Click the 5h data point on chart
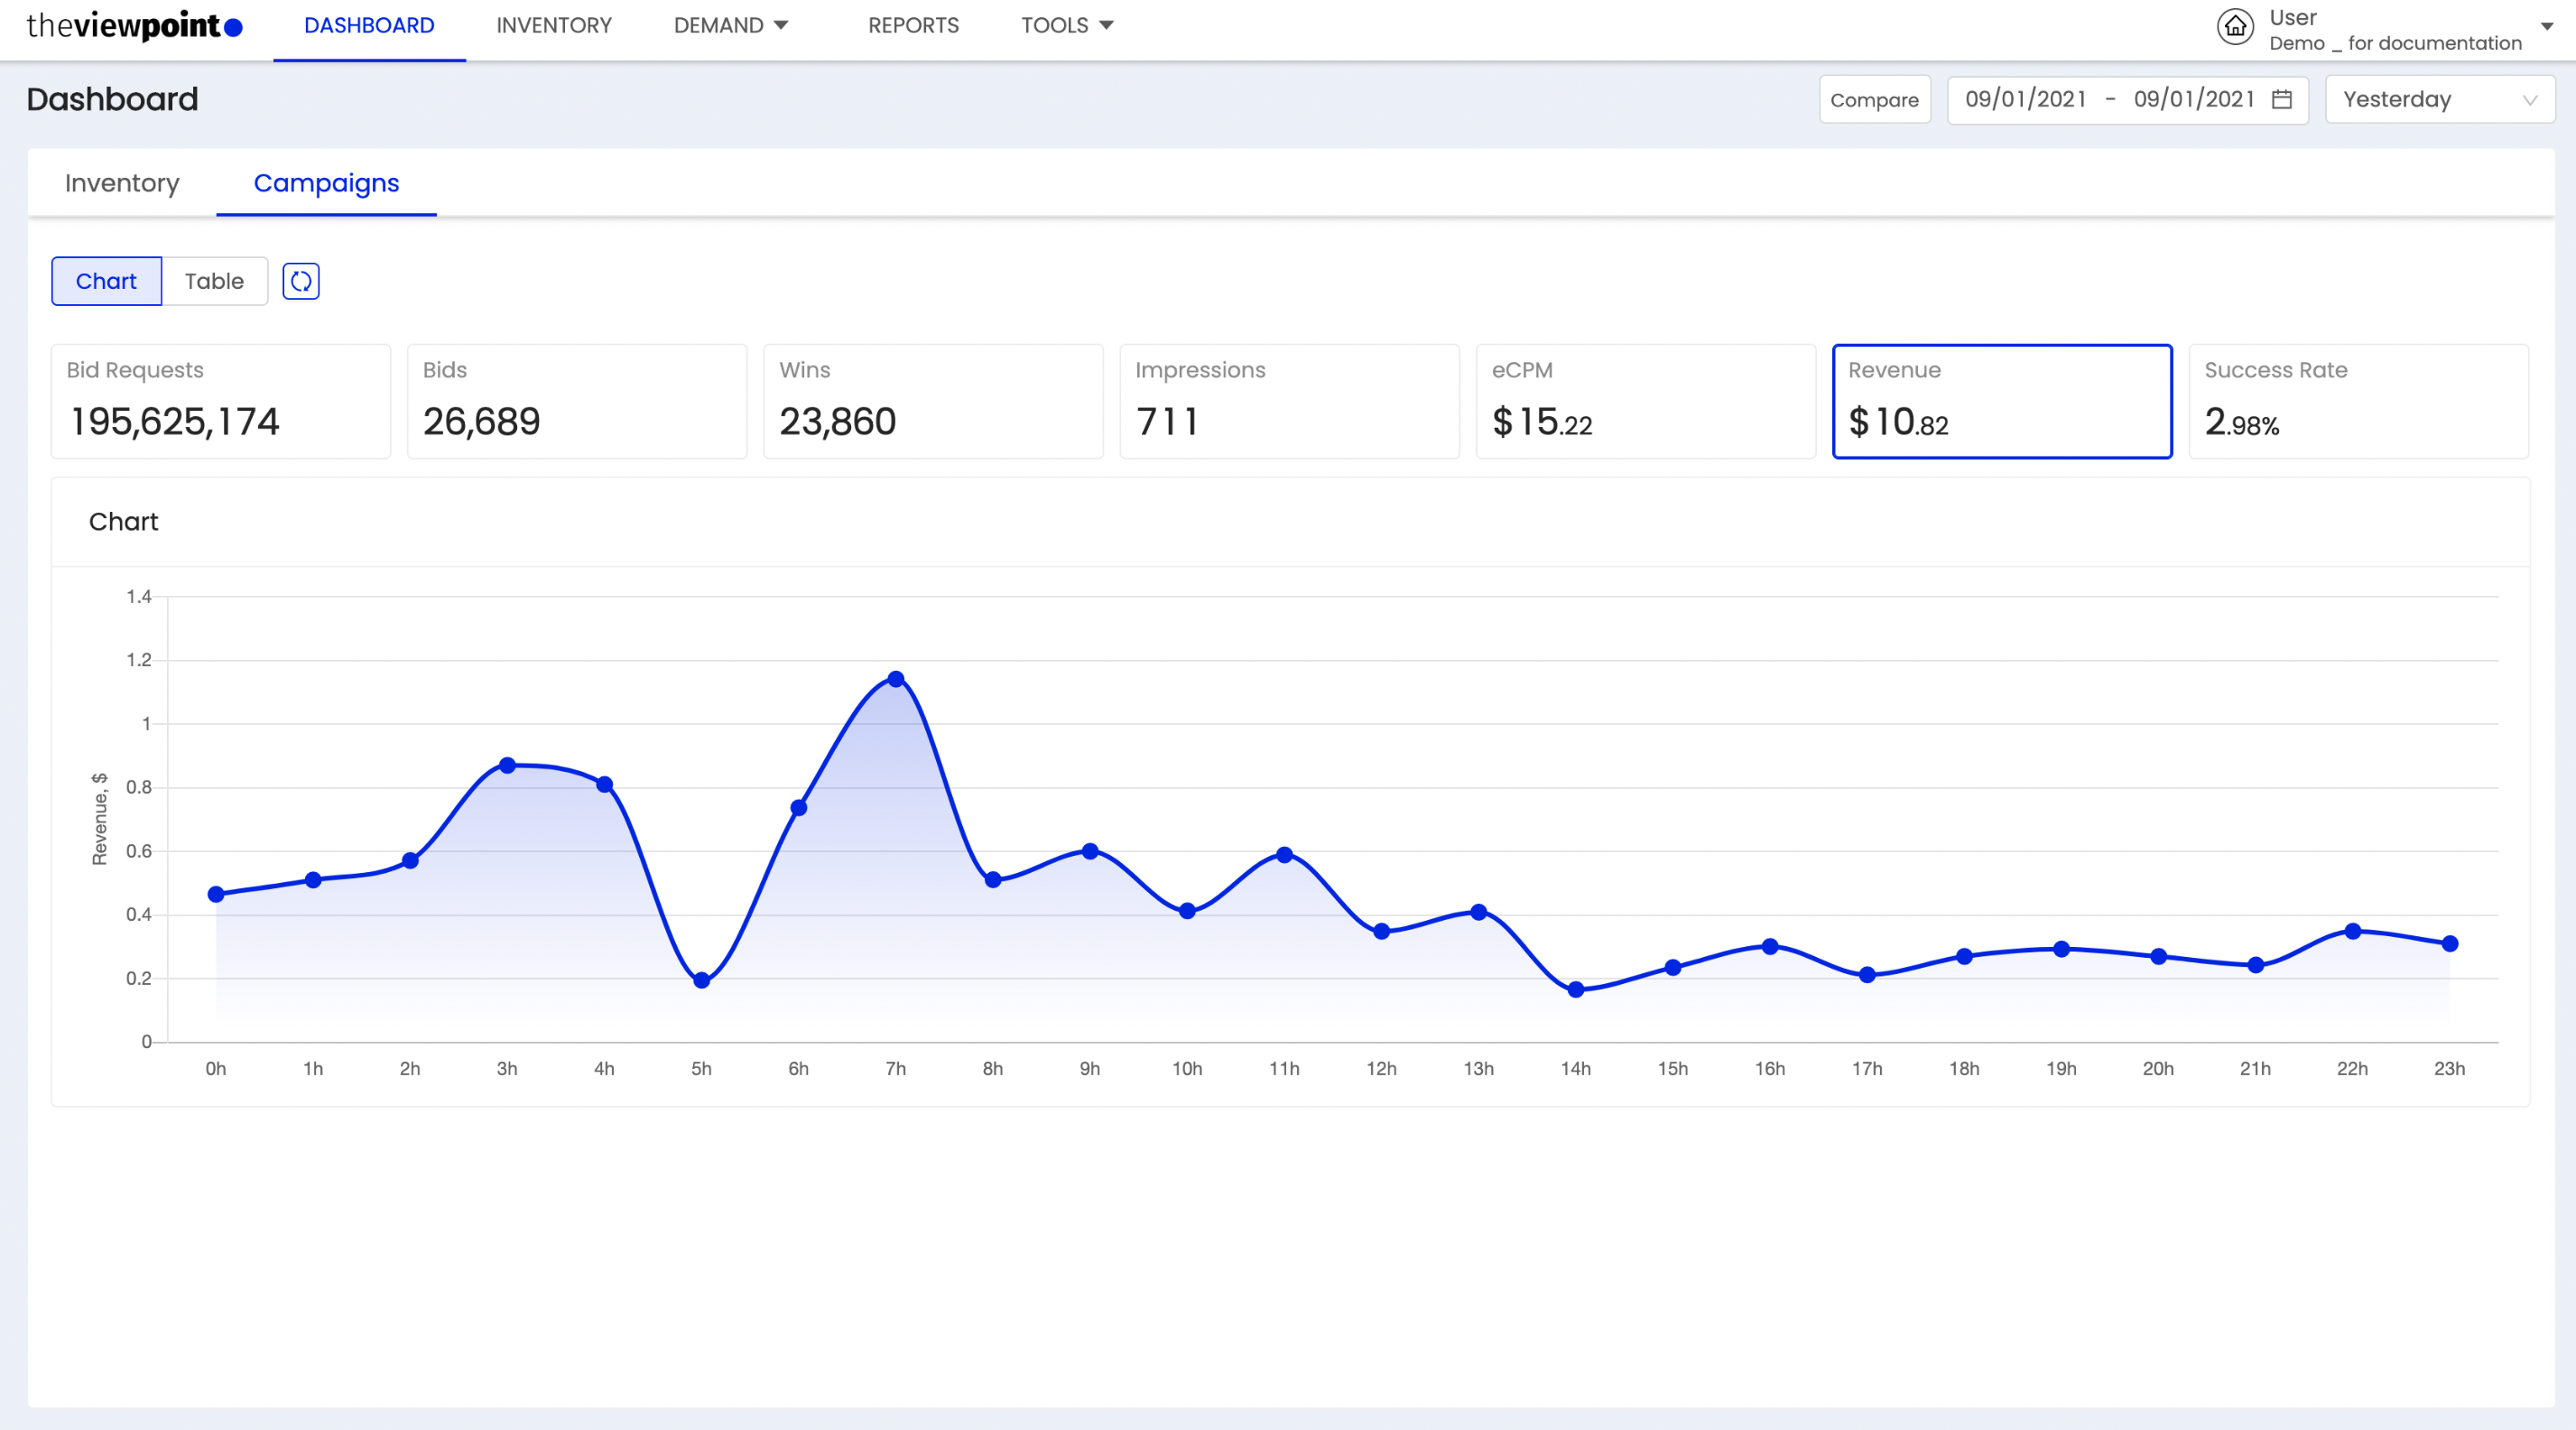This screenshot has height=1430, width=2576. click(702, 981)
